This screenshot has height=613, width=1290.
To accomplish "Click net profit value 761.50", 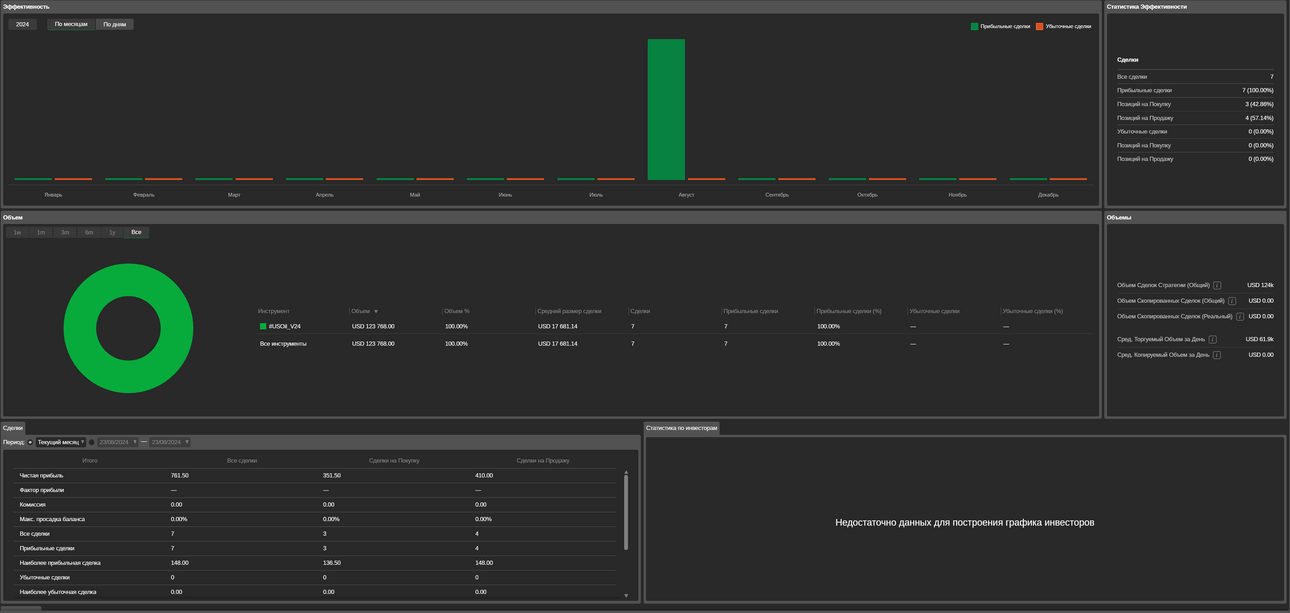I will (x=180, y=475).
